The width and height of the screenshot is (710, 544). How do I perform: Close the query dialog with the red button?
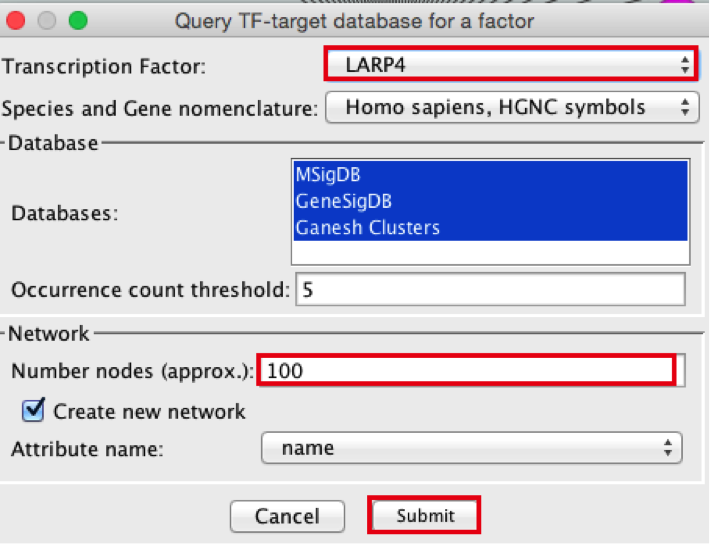(16, 20)
